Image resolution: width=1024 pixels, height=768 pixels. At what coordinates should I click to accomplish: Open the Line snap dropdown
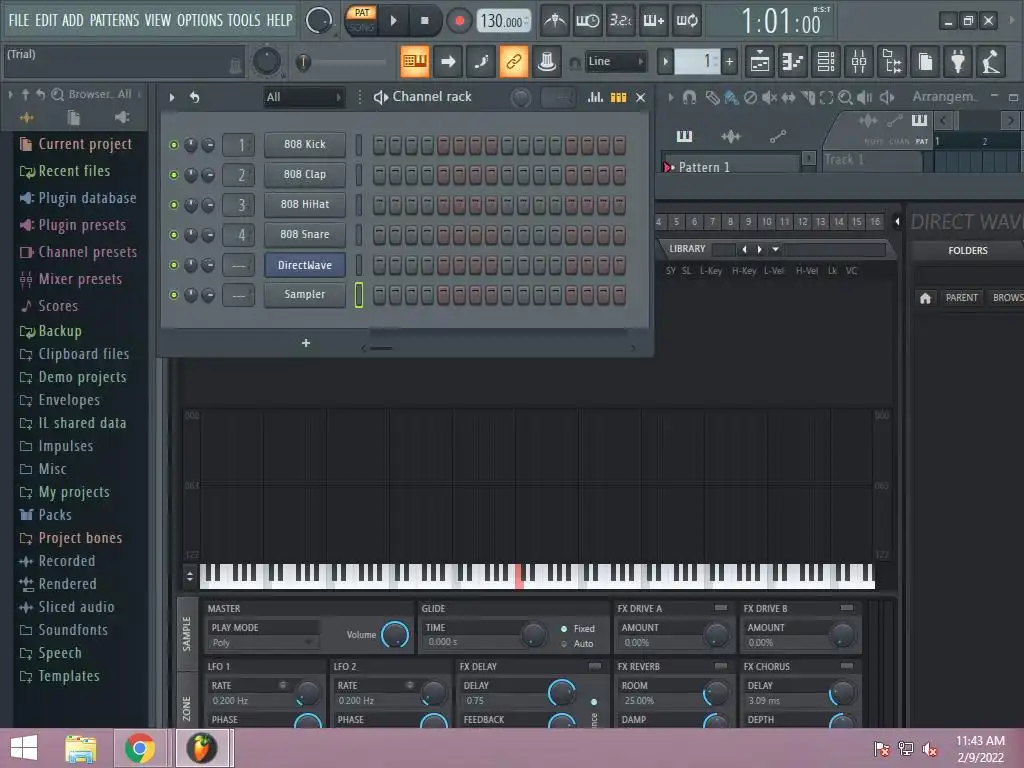pos(615,61)
